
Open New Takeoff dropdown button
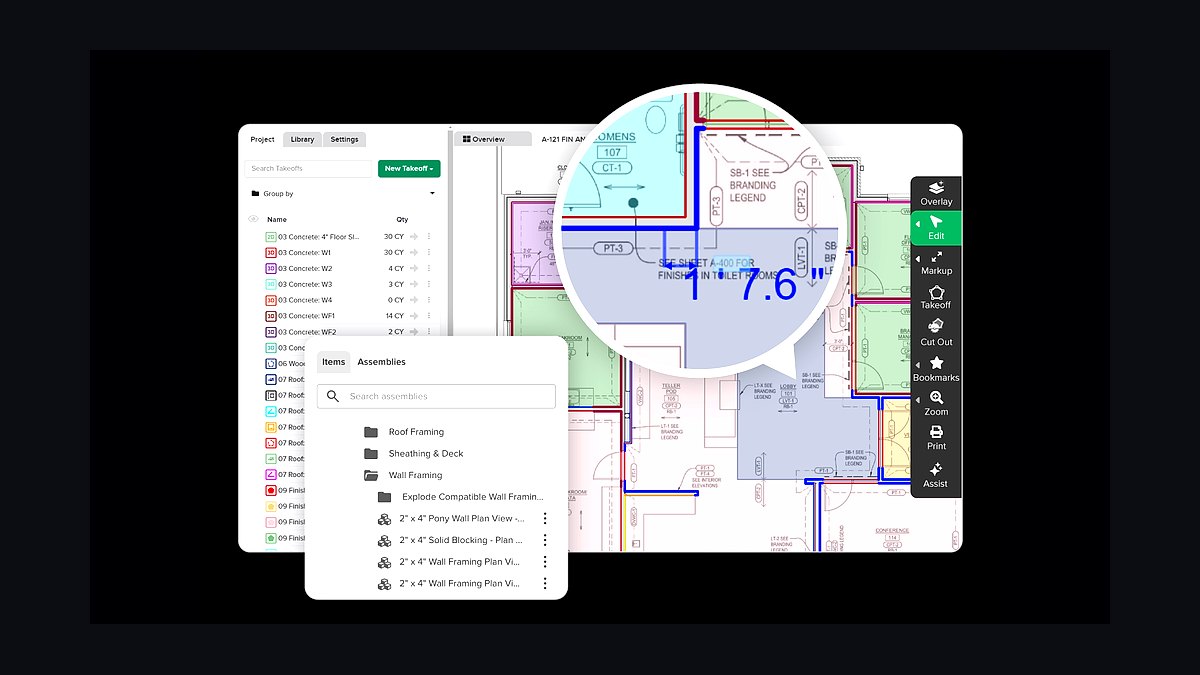pyautogui.click(x=409, y=169)
